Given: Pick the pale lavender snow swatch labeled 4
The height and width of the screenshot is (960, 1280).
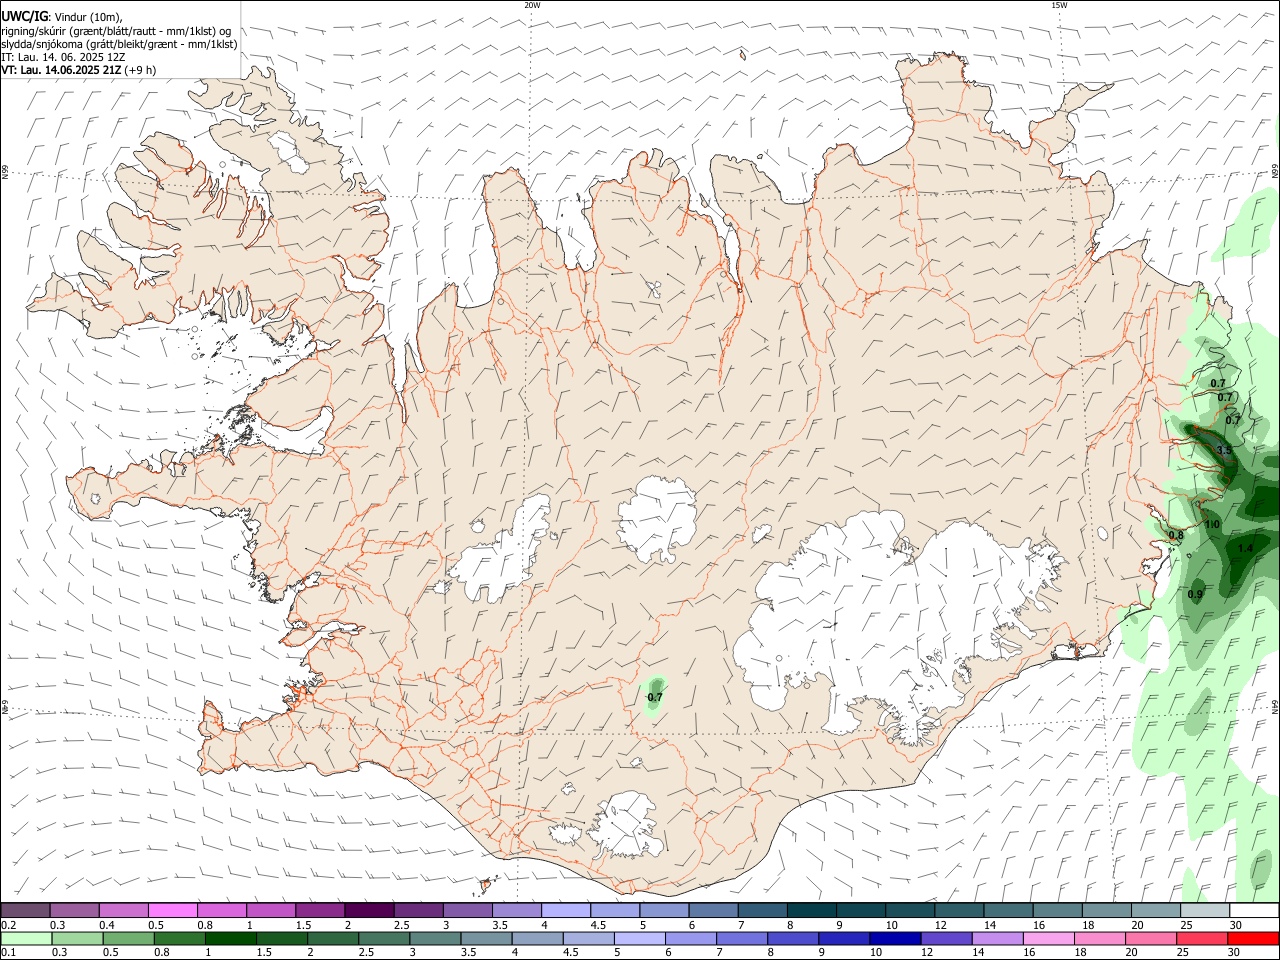Looking at the screenshot, I should click(x=566, y=911).
